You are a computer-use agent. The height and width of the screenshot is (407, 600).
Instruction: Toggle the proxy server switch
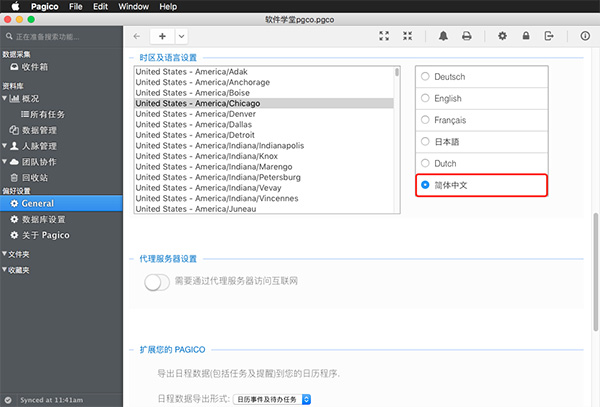click(x=157, y=282)
